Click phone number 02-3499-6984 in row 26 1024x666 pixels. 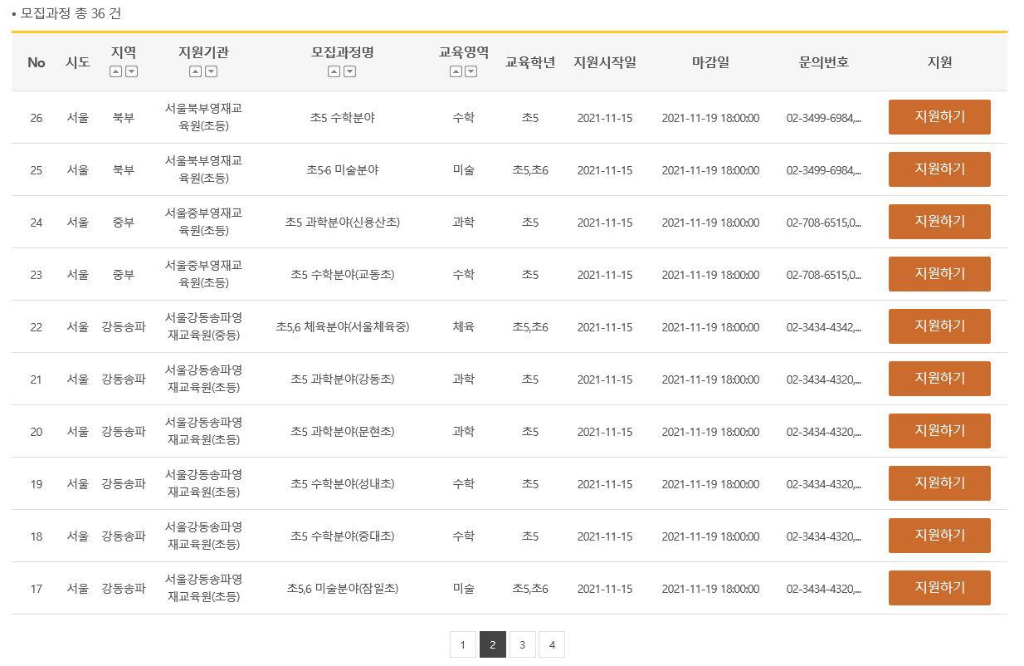(x=824, y=118)
